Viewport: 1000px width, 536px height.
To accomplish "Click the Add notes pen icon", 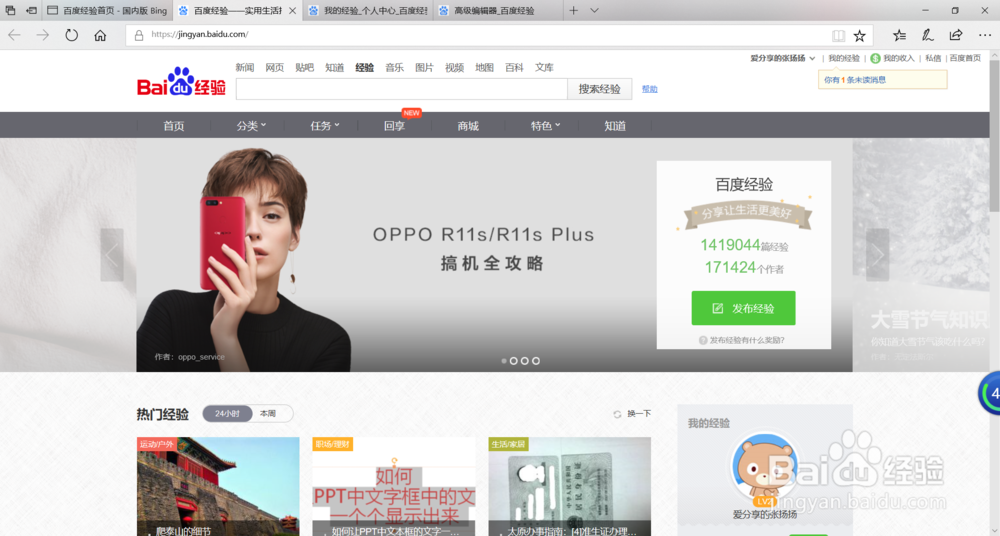I will click(x=928, y=35).
